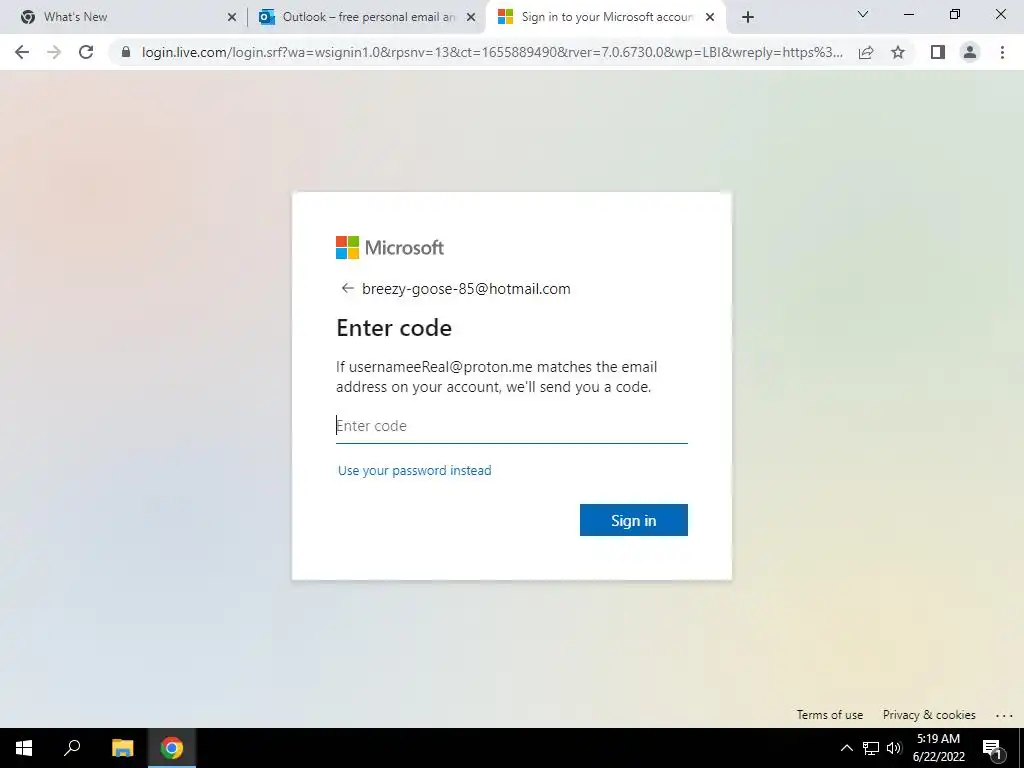Open the Windows Start menu
Screen dimensions: 1024x768
[24, 748]
